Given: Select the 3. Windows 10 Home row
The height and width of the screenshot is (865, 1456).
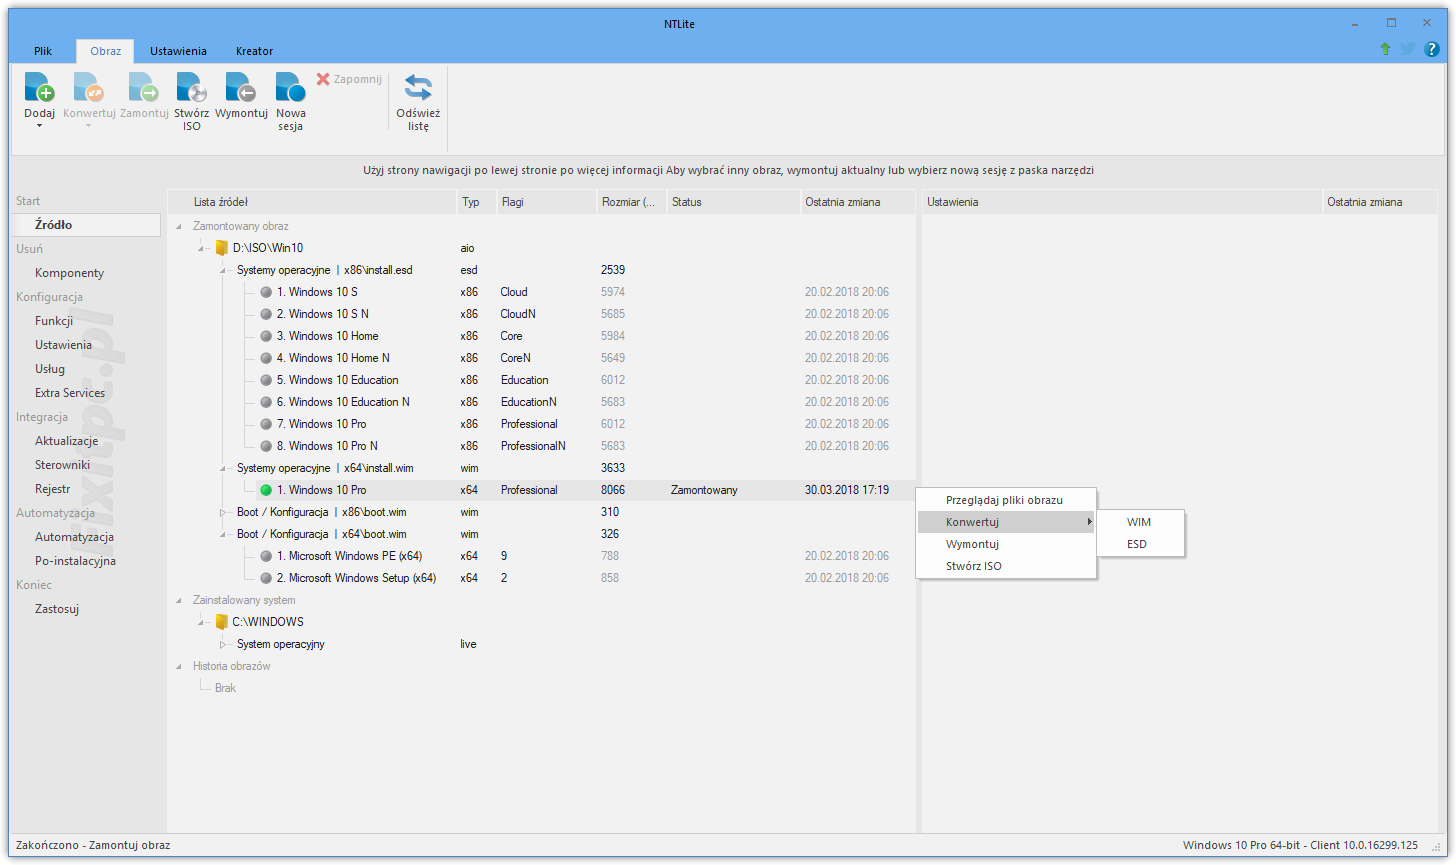Looking at the screenshot, I should 541,336.
